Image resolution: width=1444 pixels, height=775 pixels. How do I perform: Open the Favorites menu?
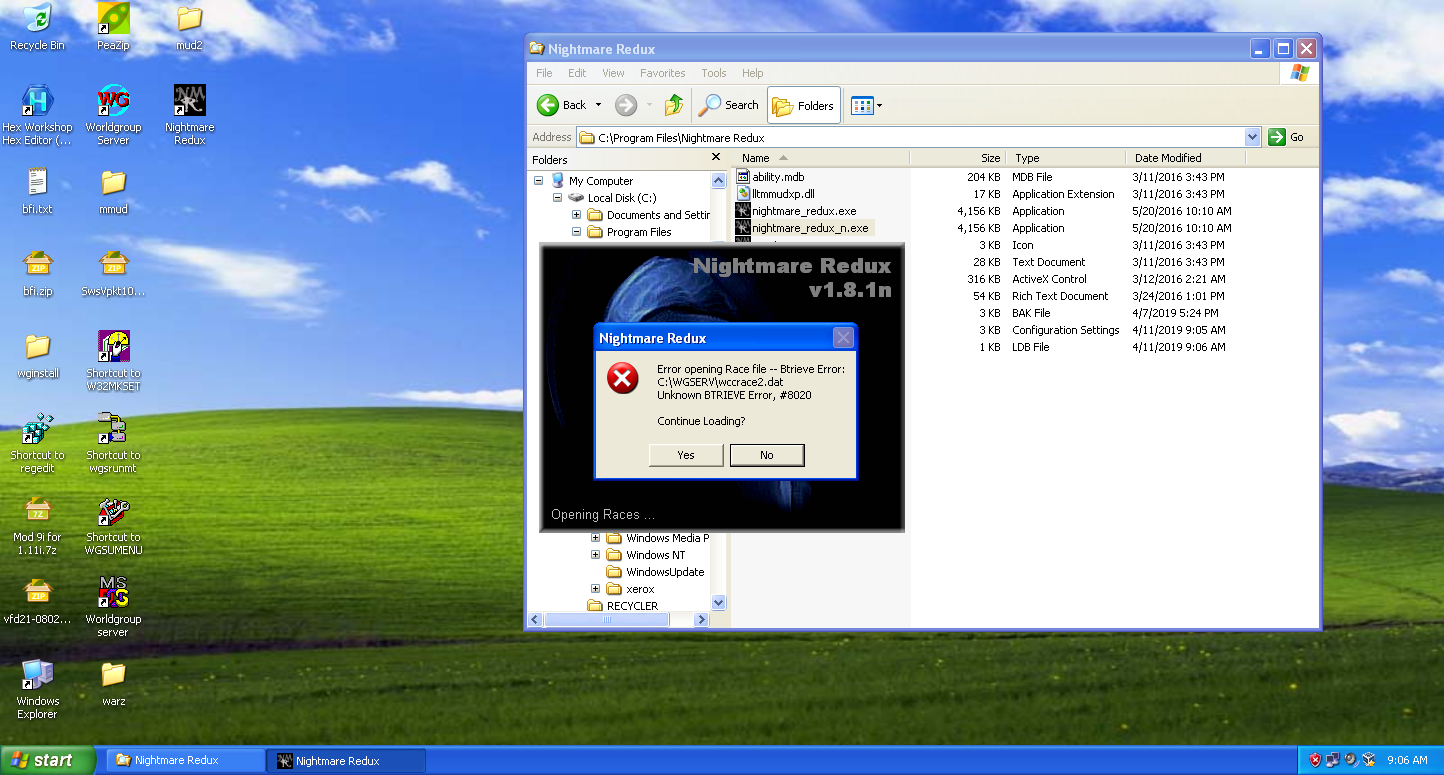[662, 73]
